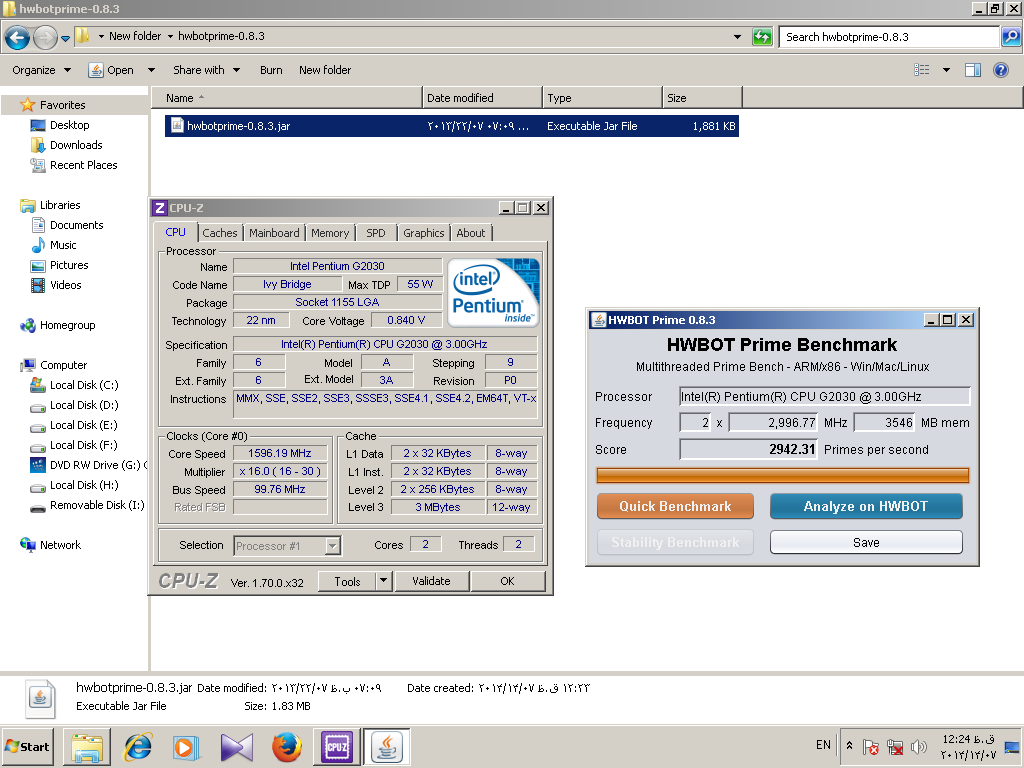Switch to the CPU-Z Caches tab
The height and width of the screenshot is (768, 1024).
[x=219, y=233]
